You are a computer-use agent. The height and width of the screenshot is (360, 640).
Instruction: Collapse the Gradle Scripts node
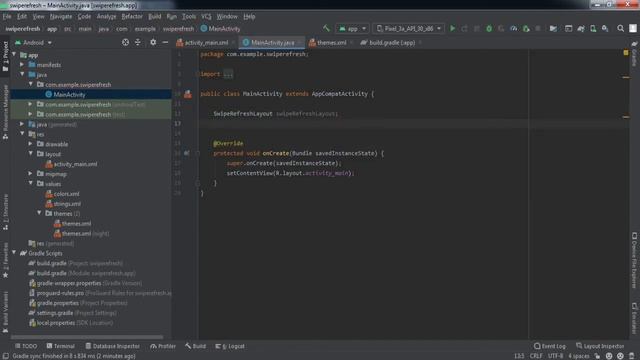coord(14,253)
